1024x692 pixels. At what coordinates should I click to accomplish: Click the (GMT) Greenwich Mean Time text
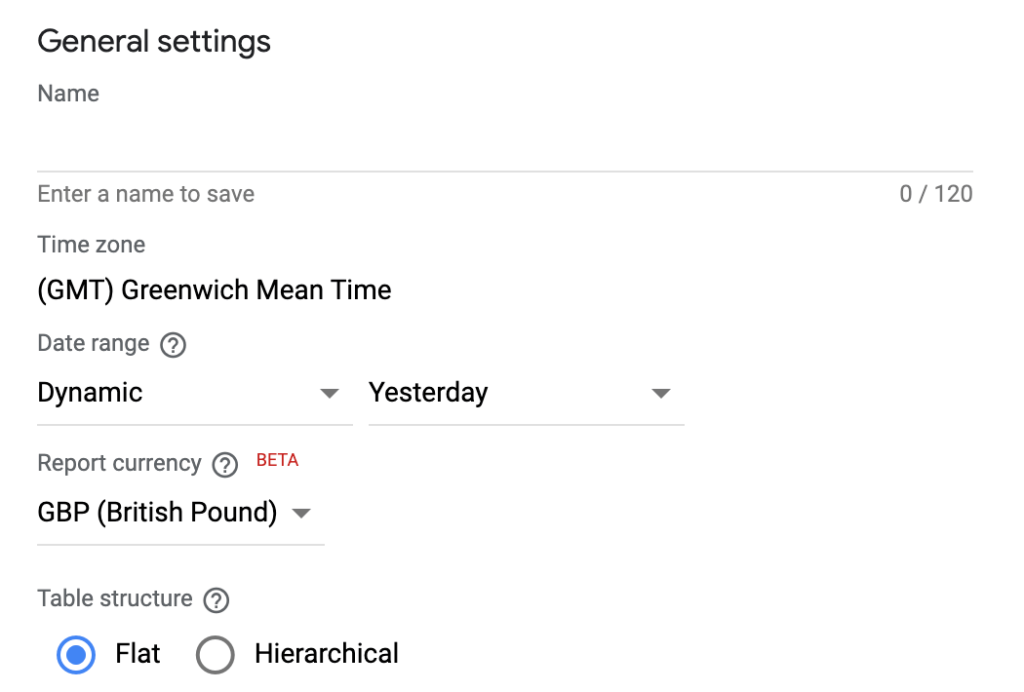coord(213,290)
